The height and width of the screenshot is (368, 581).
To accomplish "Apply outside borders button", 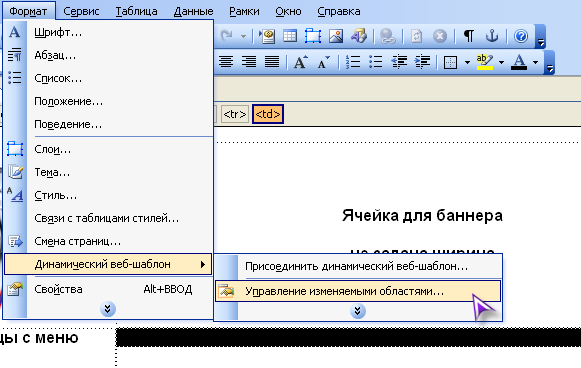I will [x=450, y=62].
